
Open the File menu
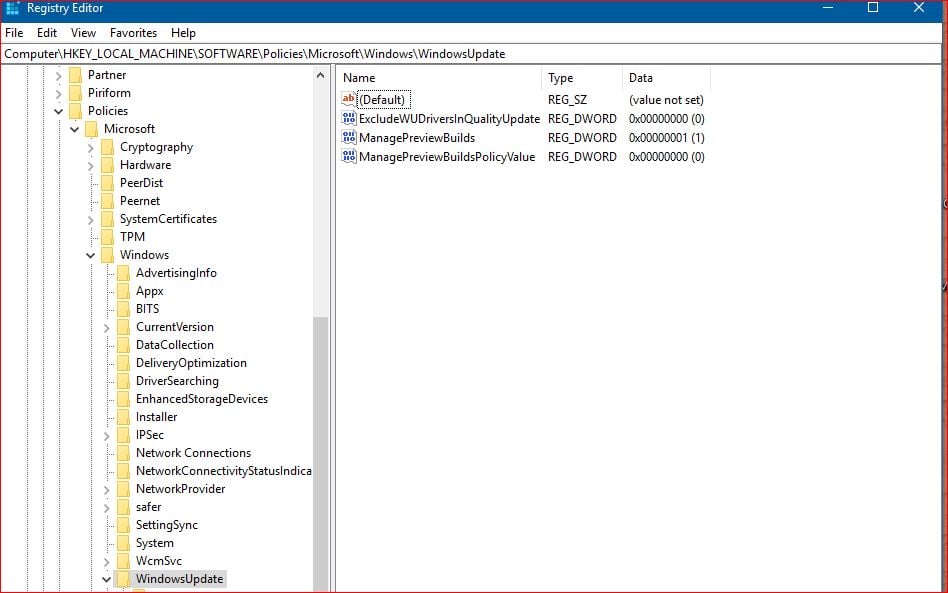(x=14, y=33)
